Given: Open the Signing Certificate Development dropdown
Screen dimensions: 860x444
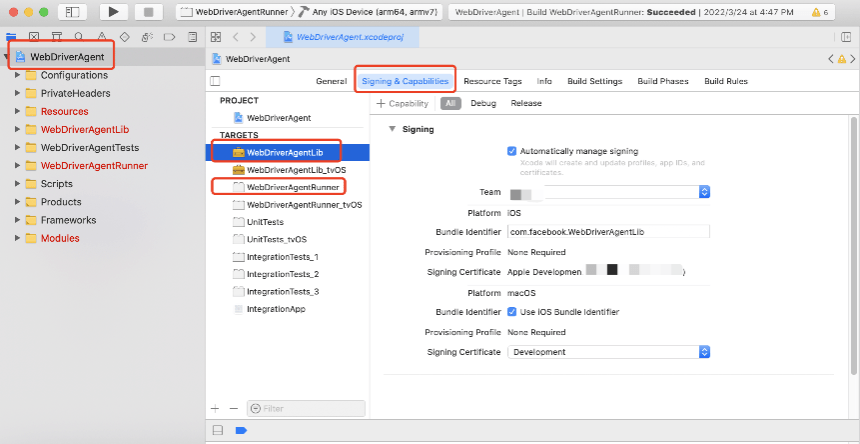Looking at the screenshot, I should pyautogui.click(x=609, y=352).
